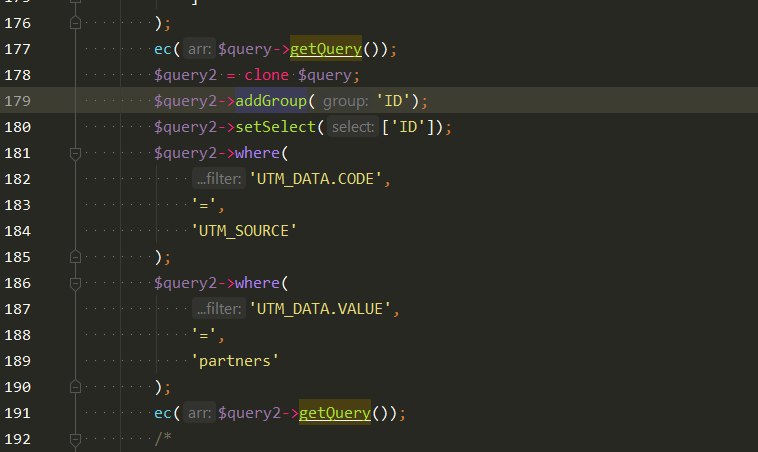Click the 'UTM_DATA.VALUE' string
Viewport: 758px width, 452px height.
coord(320,308)
